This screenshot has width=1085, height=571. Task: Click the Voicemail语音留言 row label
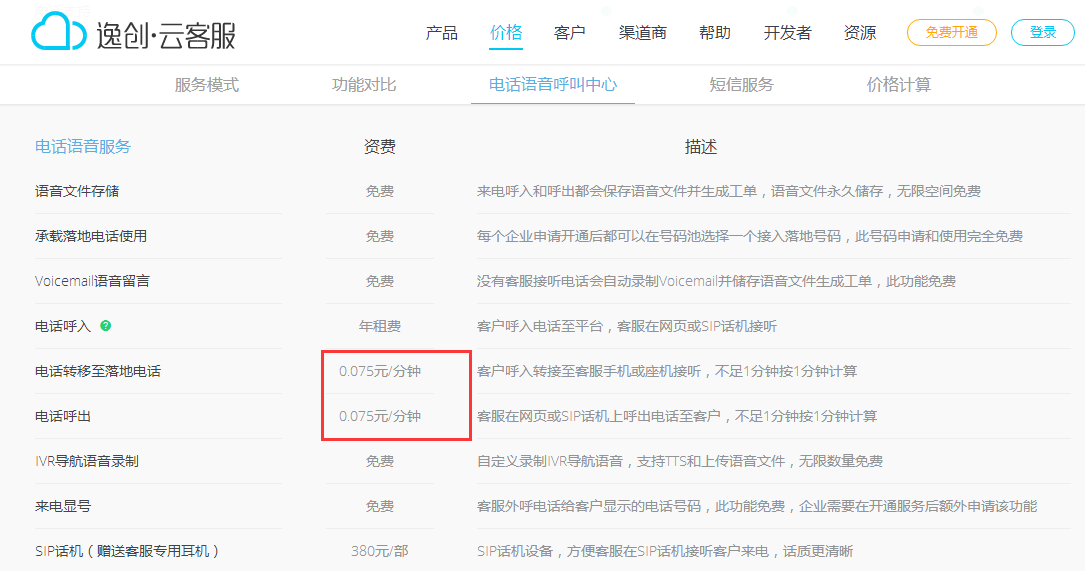tap(92, 281)
